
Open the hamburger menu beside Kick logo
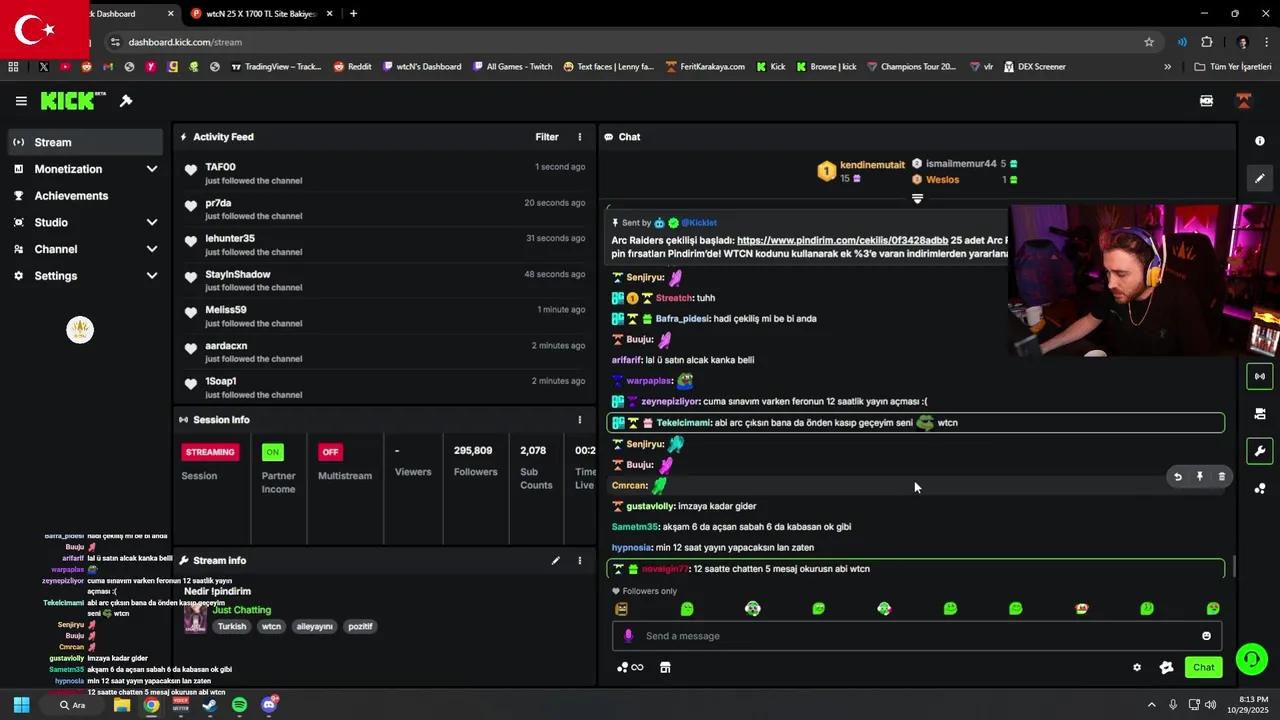coord(21,101)
